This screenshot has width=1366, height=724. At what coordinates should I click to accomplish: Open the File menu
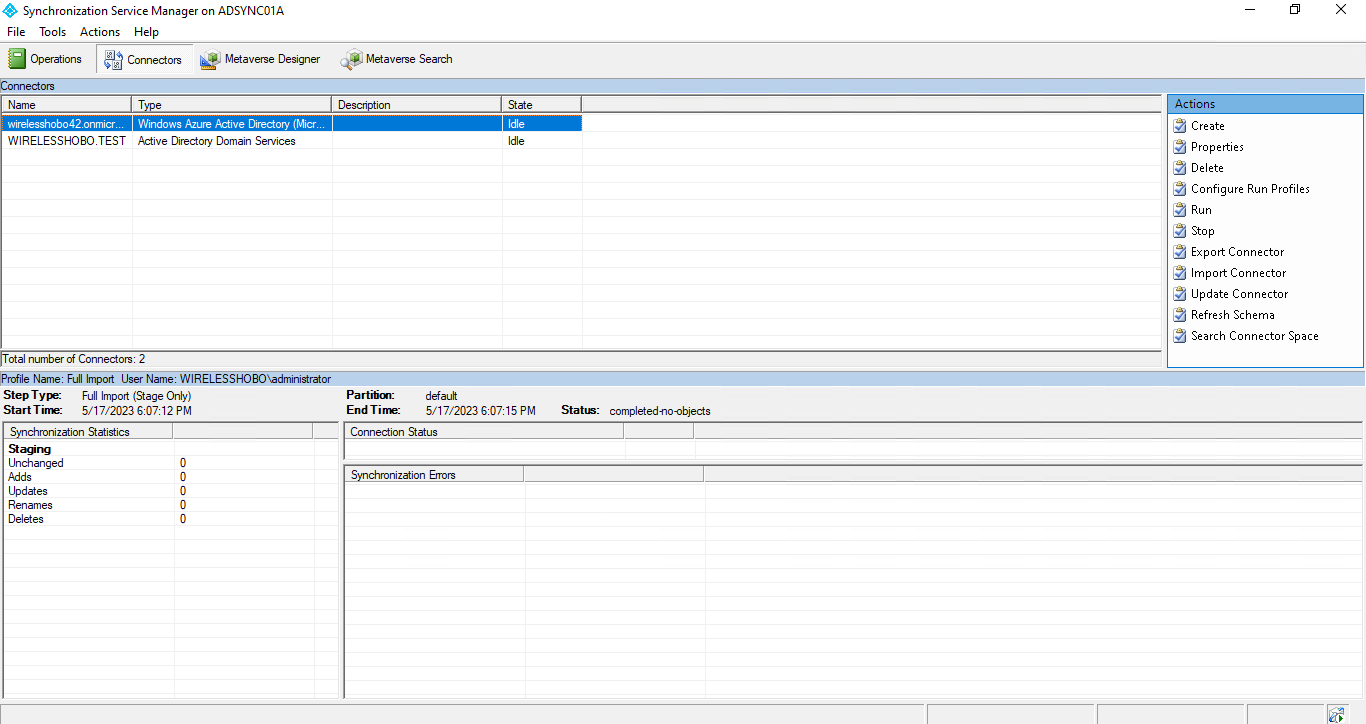click(16, 32)
